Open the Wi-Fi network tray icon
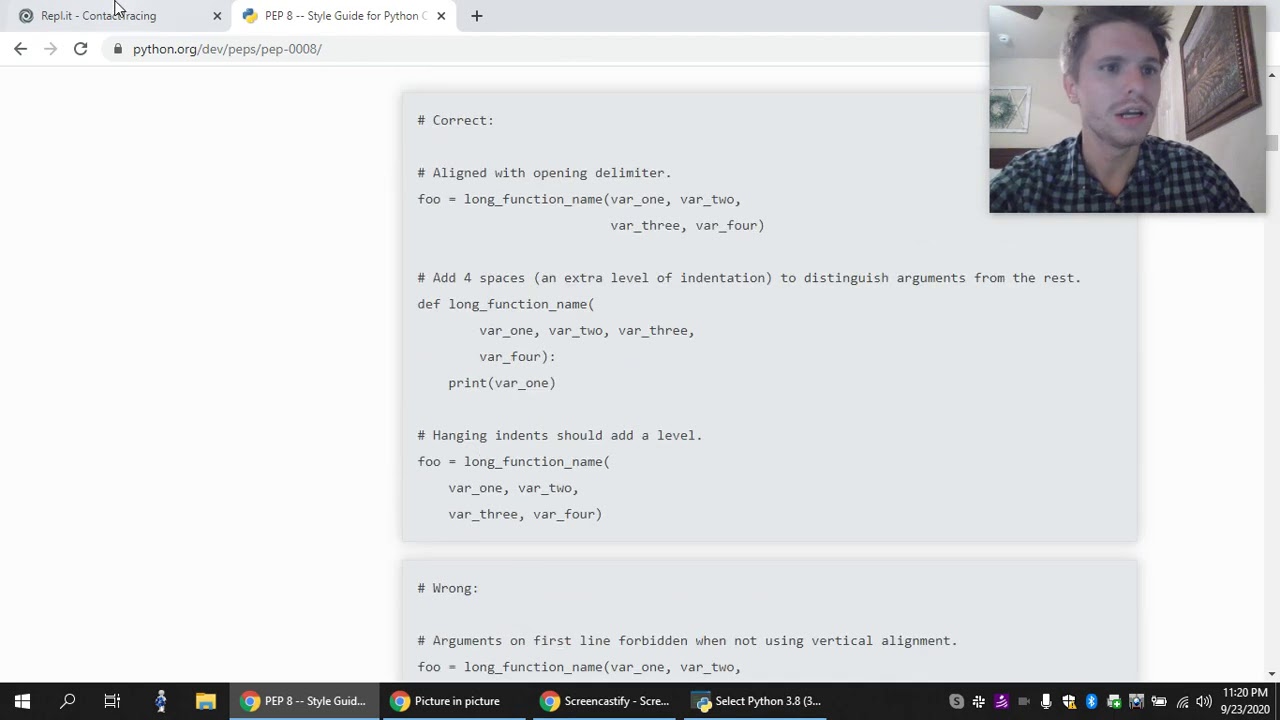Screen dimensions: 1280x720 click(x=1182, y=701)
